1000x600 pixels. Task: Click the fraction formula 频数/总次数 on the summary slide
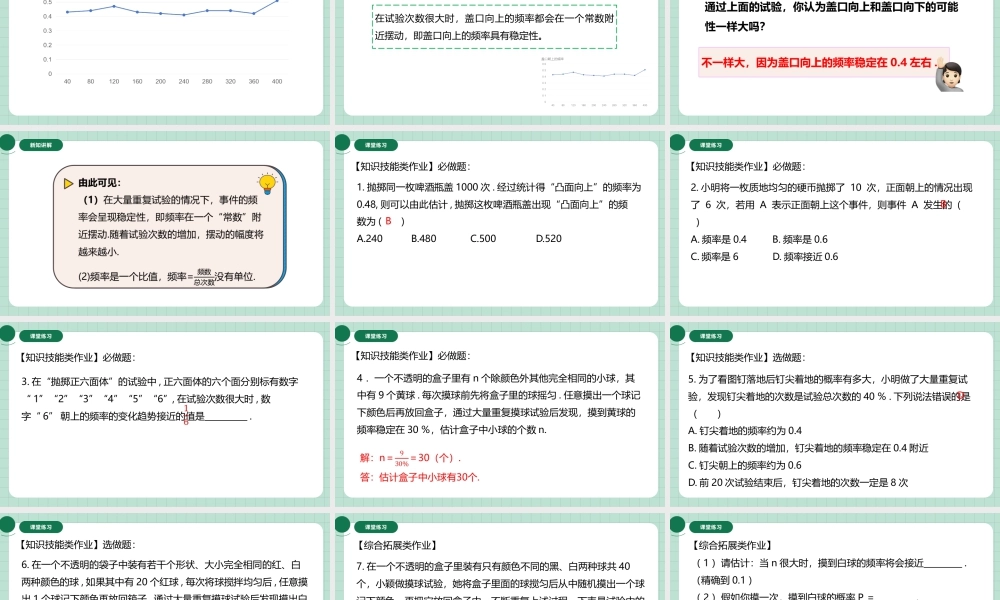coord(204,276)
